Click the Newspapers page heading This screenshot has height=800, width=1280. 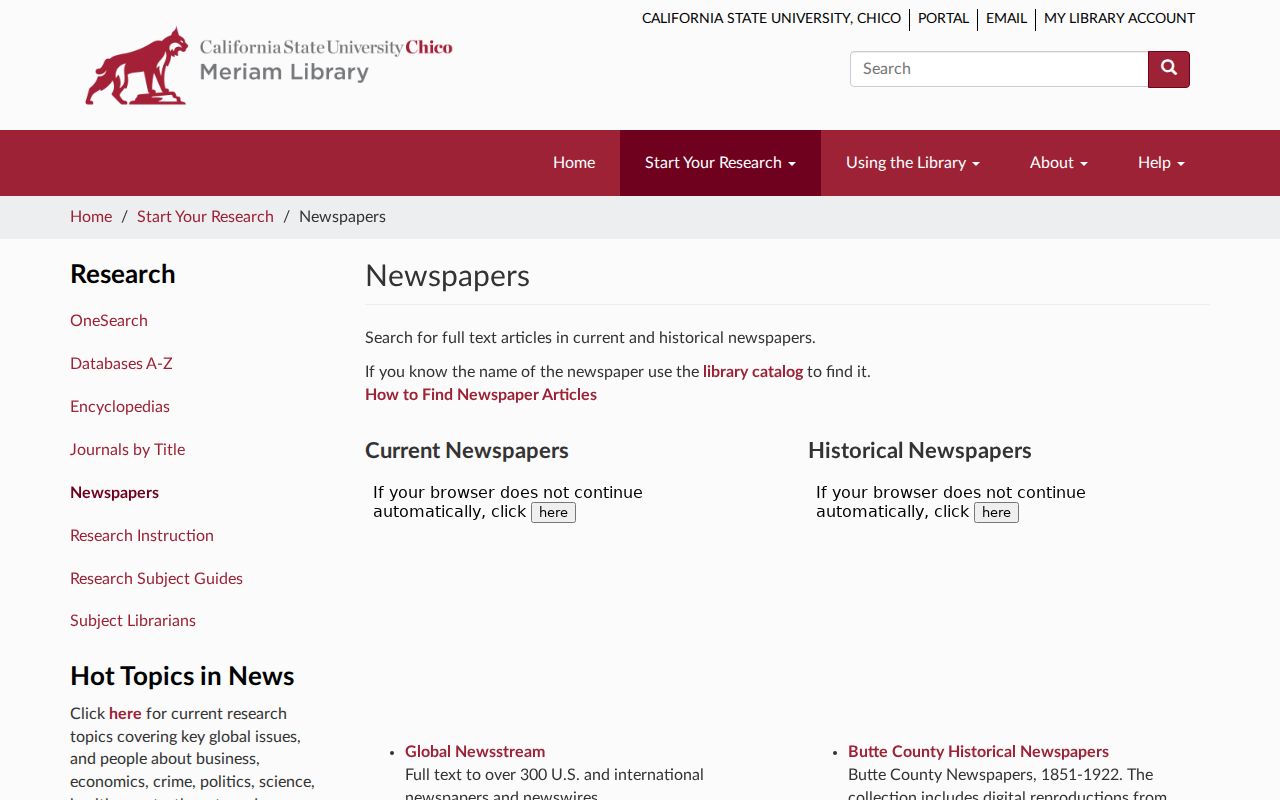[x=447, y=276]
